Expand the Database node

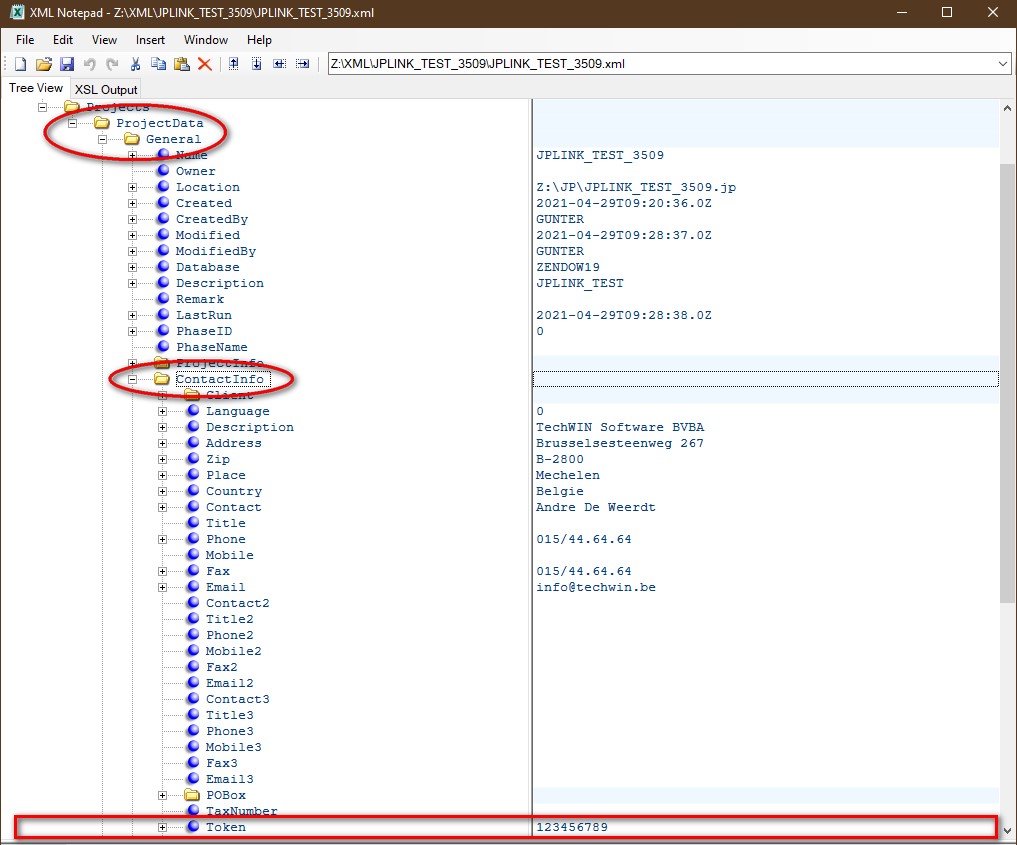point(132,267)
